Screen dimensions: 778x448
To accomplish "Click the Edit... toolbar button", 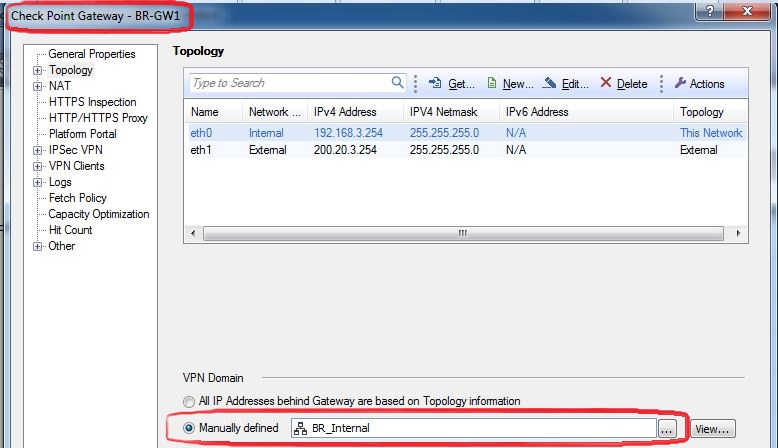I will pos(566,83).
